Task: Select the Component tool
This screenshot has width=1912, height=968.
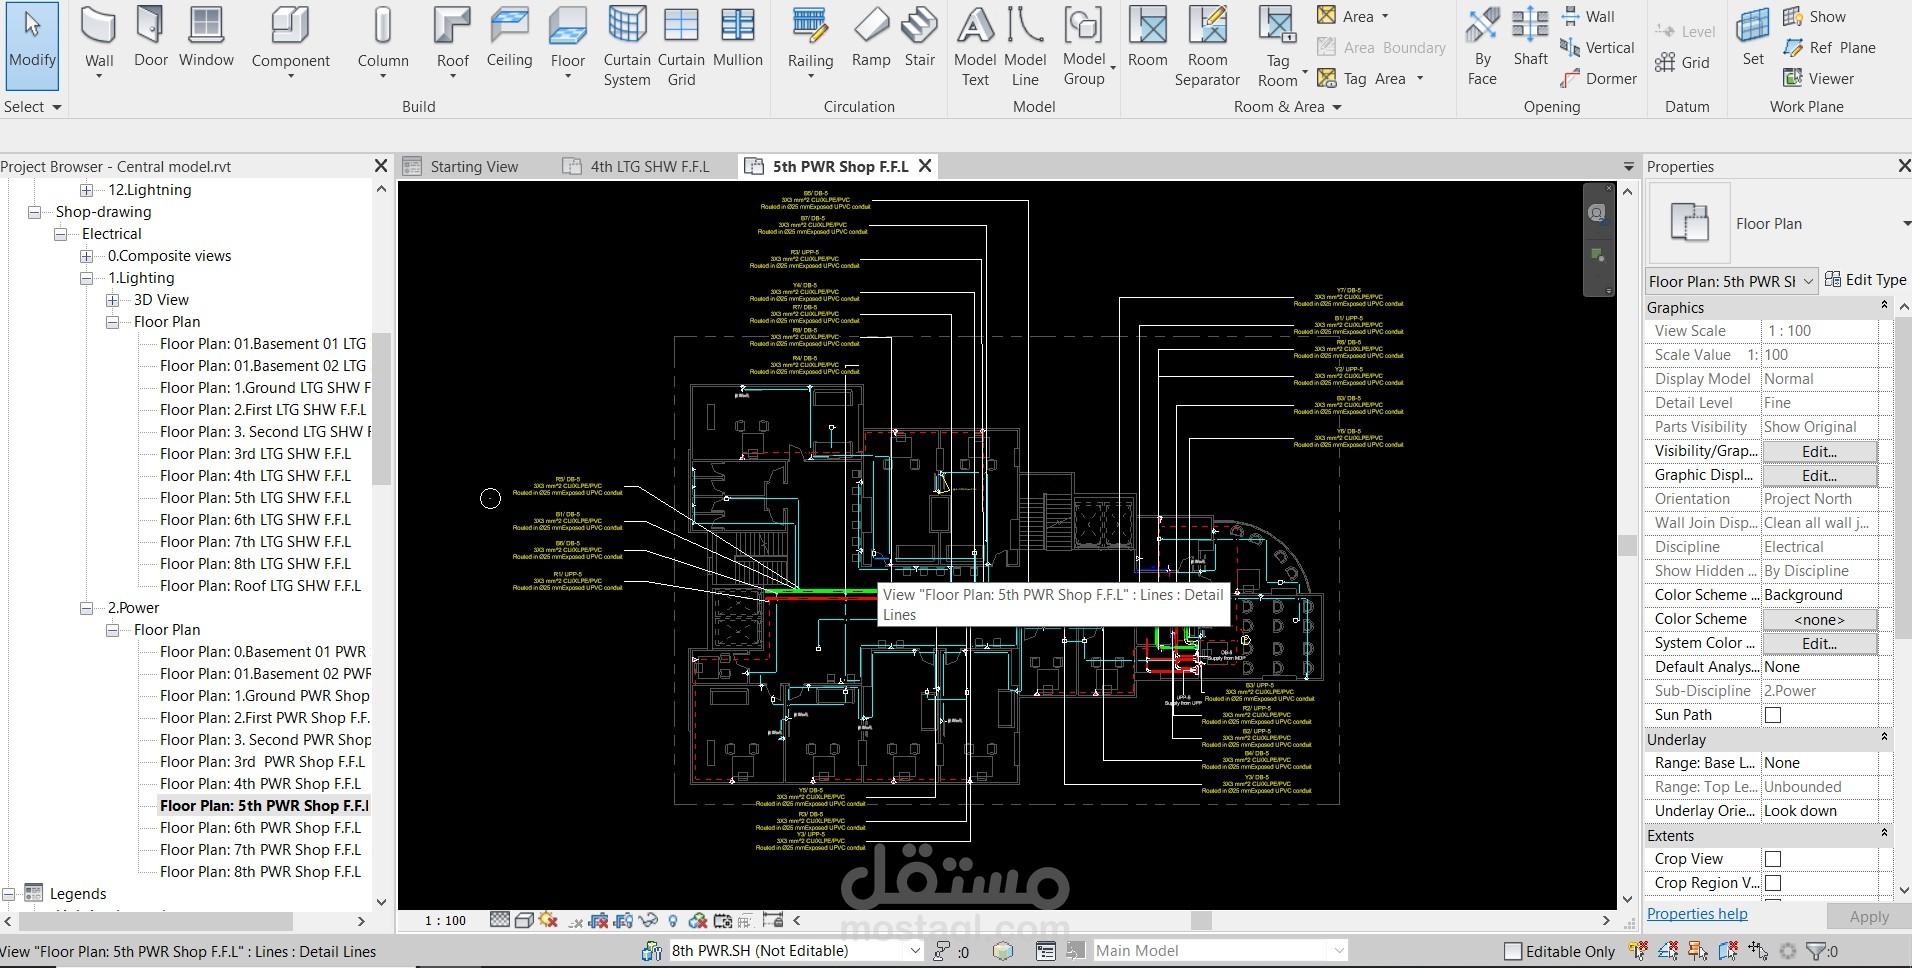Action: (290, 40)
